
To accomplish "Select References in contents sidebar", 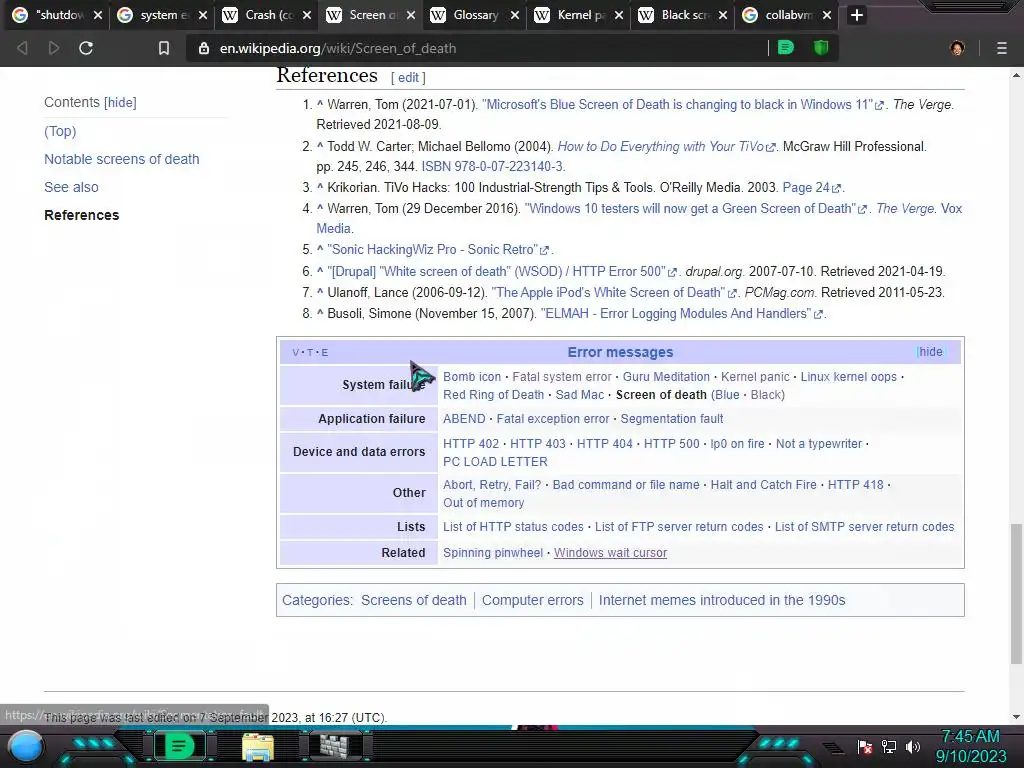I will pyautogui.click(x=82, y=216).
